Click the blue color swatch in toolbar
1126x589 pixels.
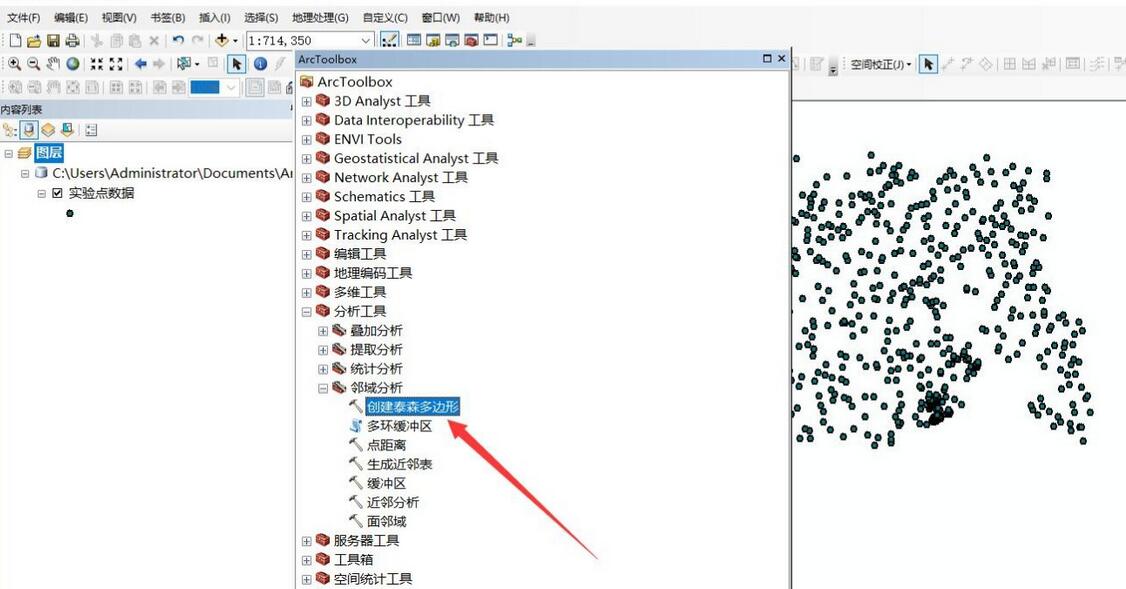[x=205, y=88]
